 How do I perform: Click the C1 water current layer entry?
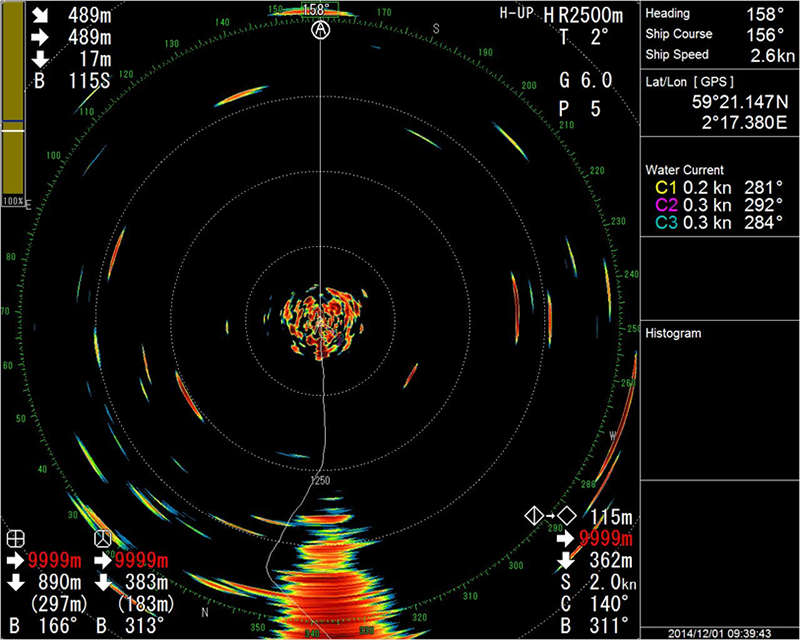(x=718, y=187)
